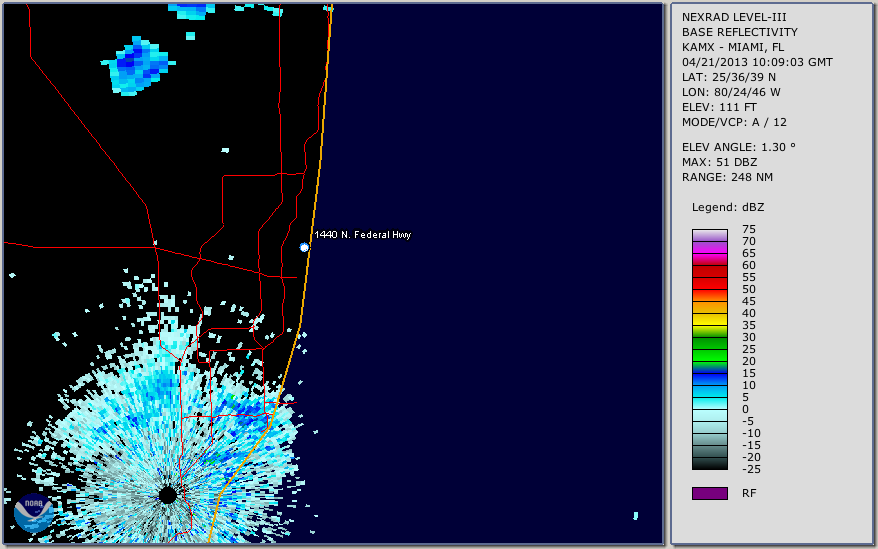Click the -25 dBZ black legend swatch
878x549 pixels.
coord(709,464)
